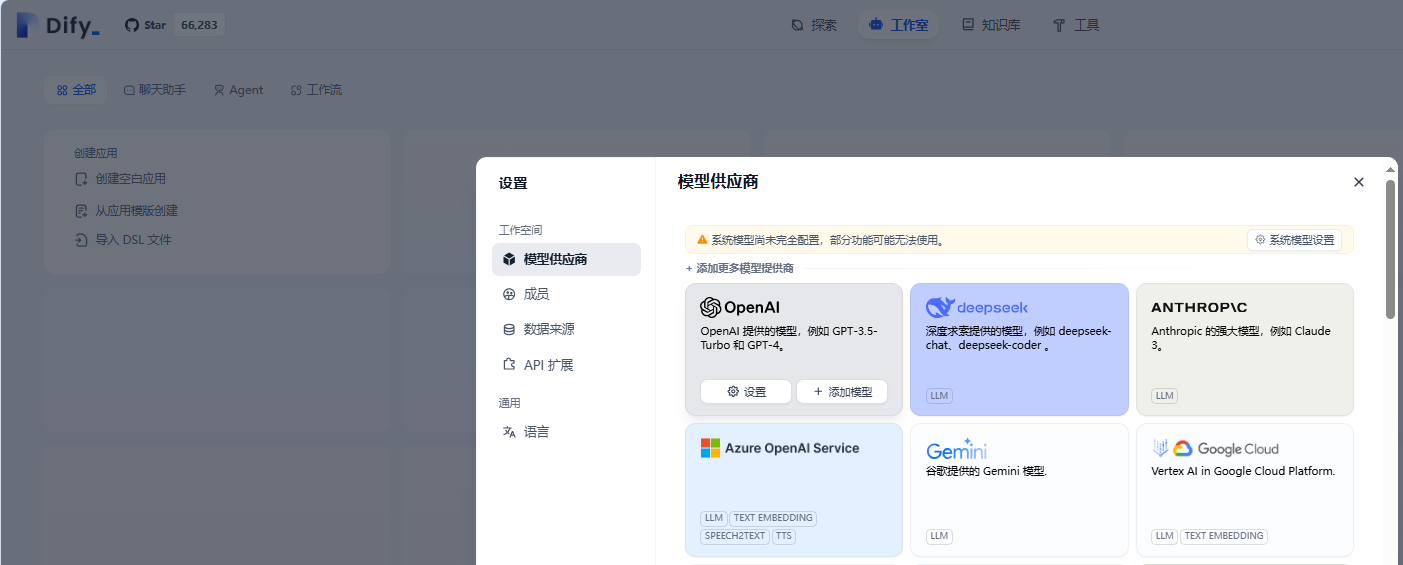
Task: Click the 系统模型设置 button
Action: [x=1294, y=240]
